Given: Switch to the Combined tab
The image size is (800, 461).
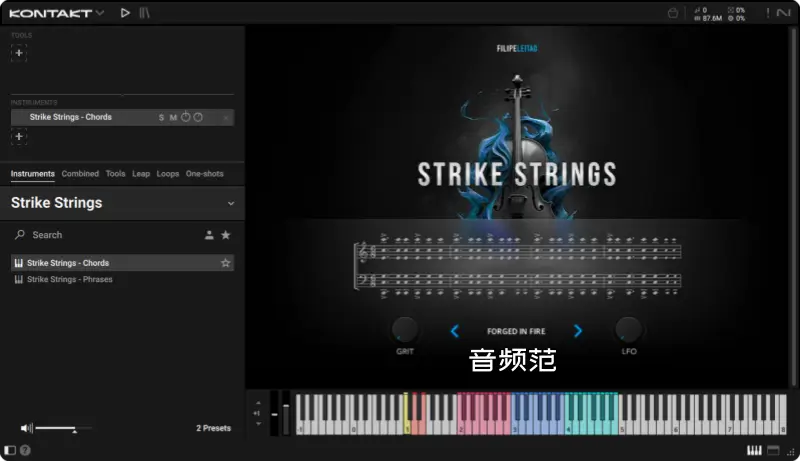Looking at the screenshot, I should (x=80, y=174).
